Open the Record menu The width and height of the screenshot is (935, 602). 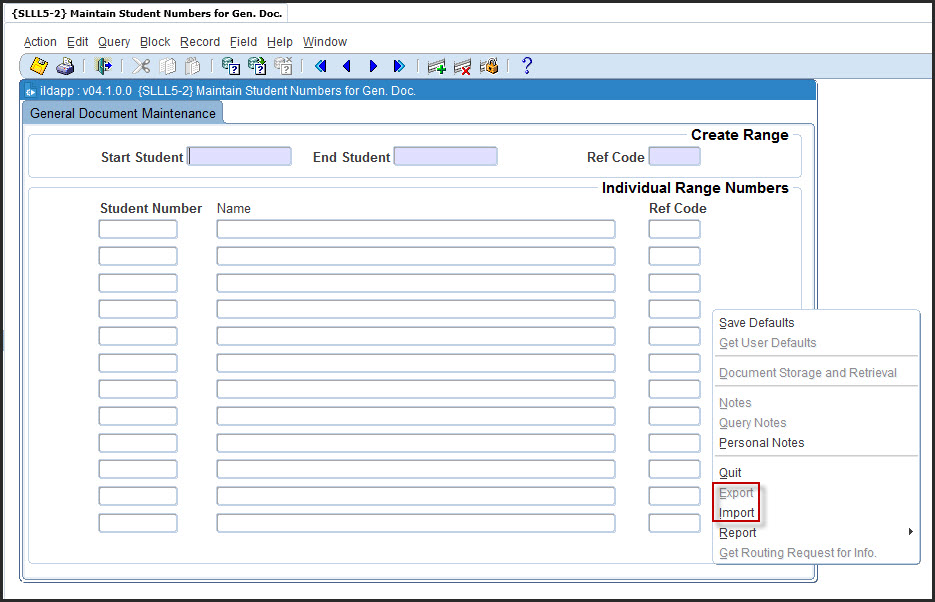tap(200, 42)
